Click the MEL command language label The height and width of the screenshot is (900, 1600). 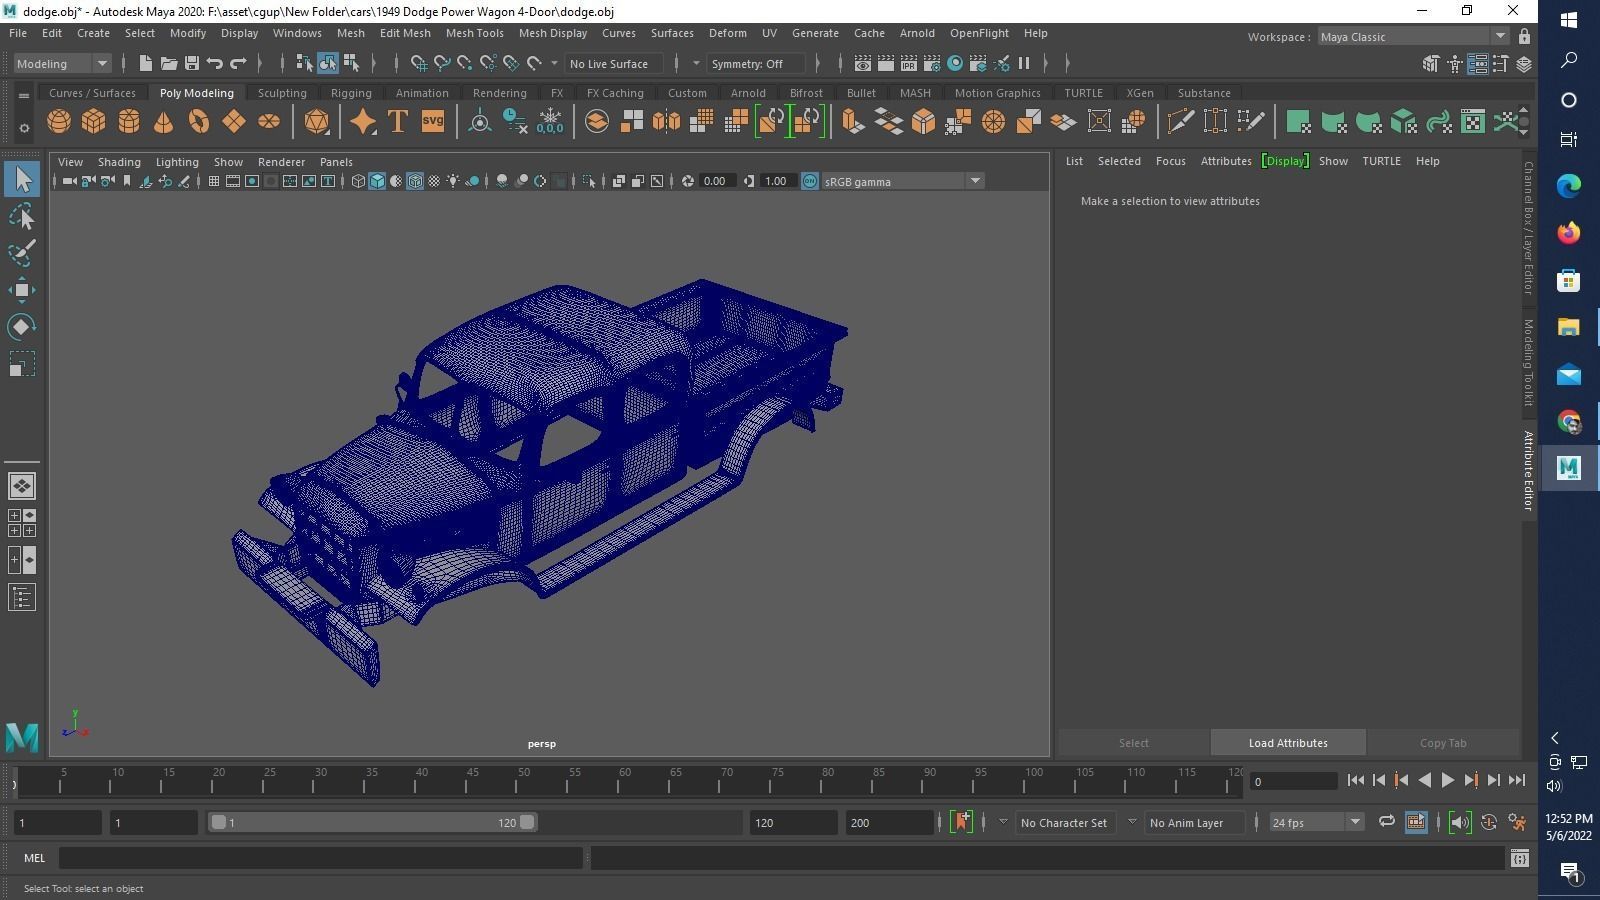pyautogui.click(x=35, y=858)
